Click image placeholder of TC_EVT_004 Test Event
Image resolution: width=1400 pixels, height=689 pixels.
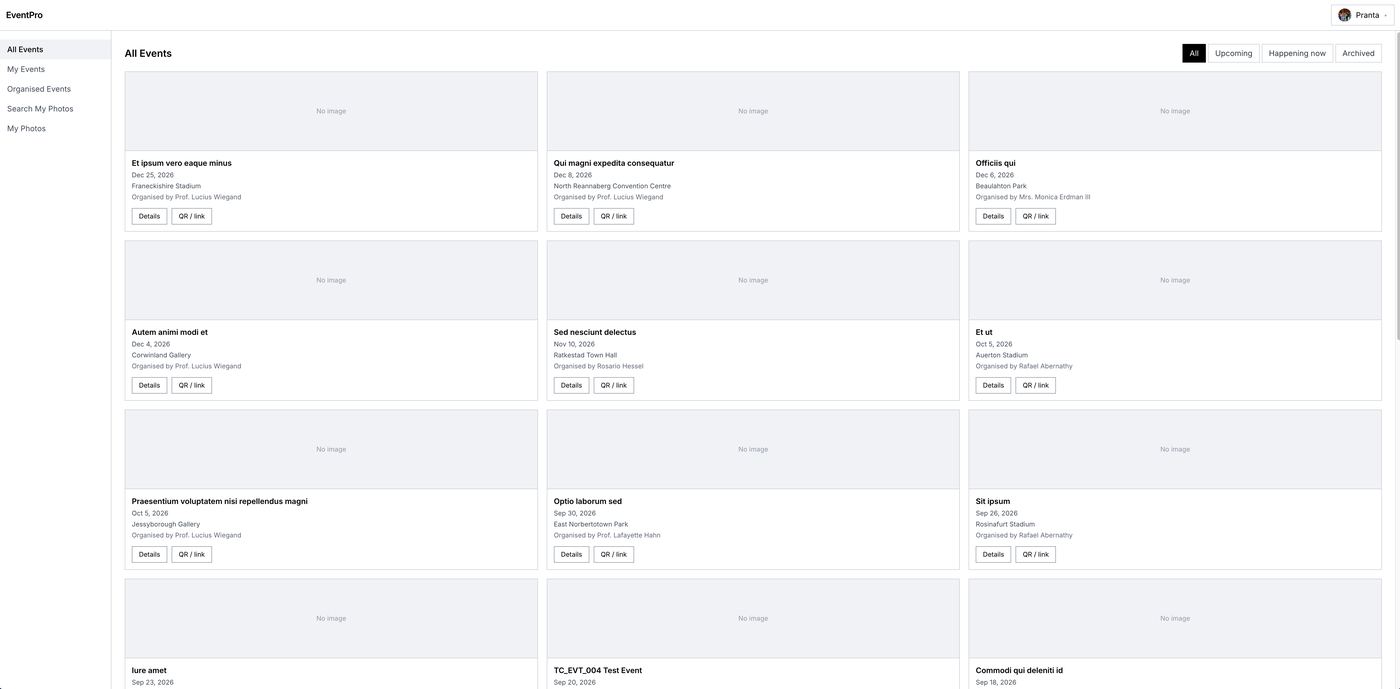tap(753, 618)
